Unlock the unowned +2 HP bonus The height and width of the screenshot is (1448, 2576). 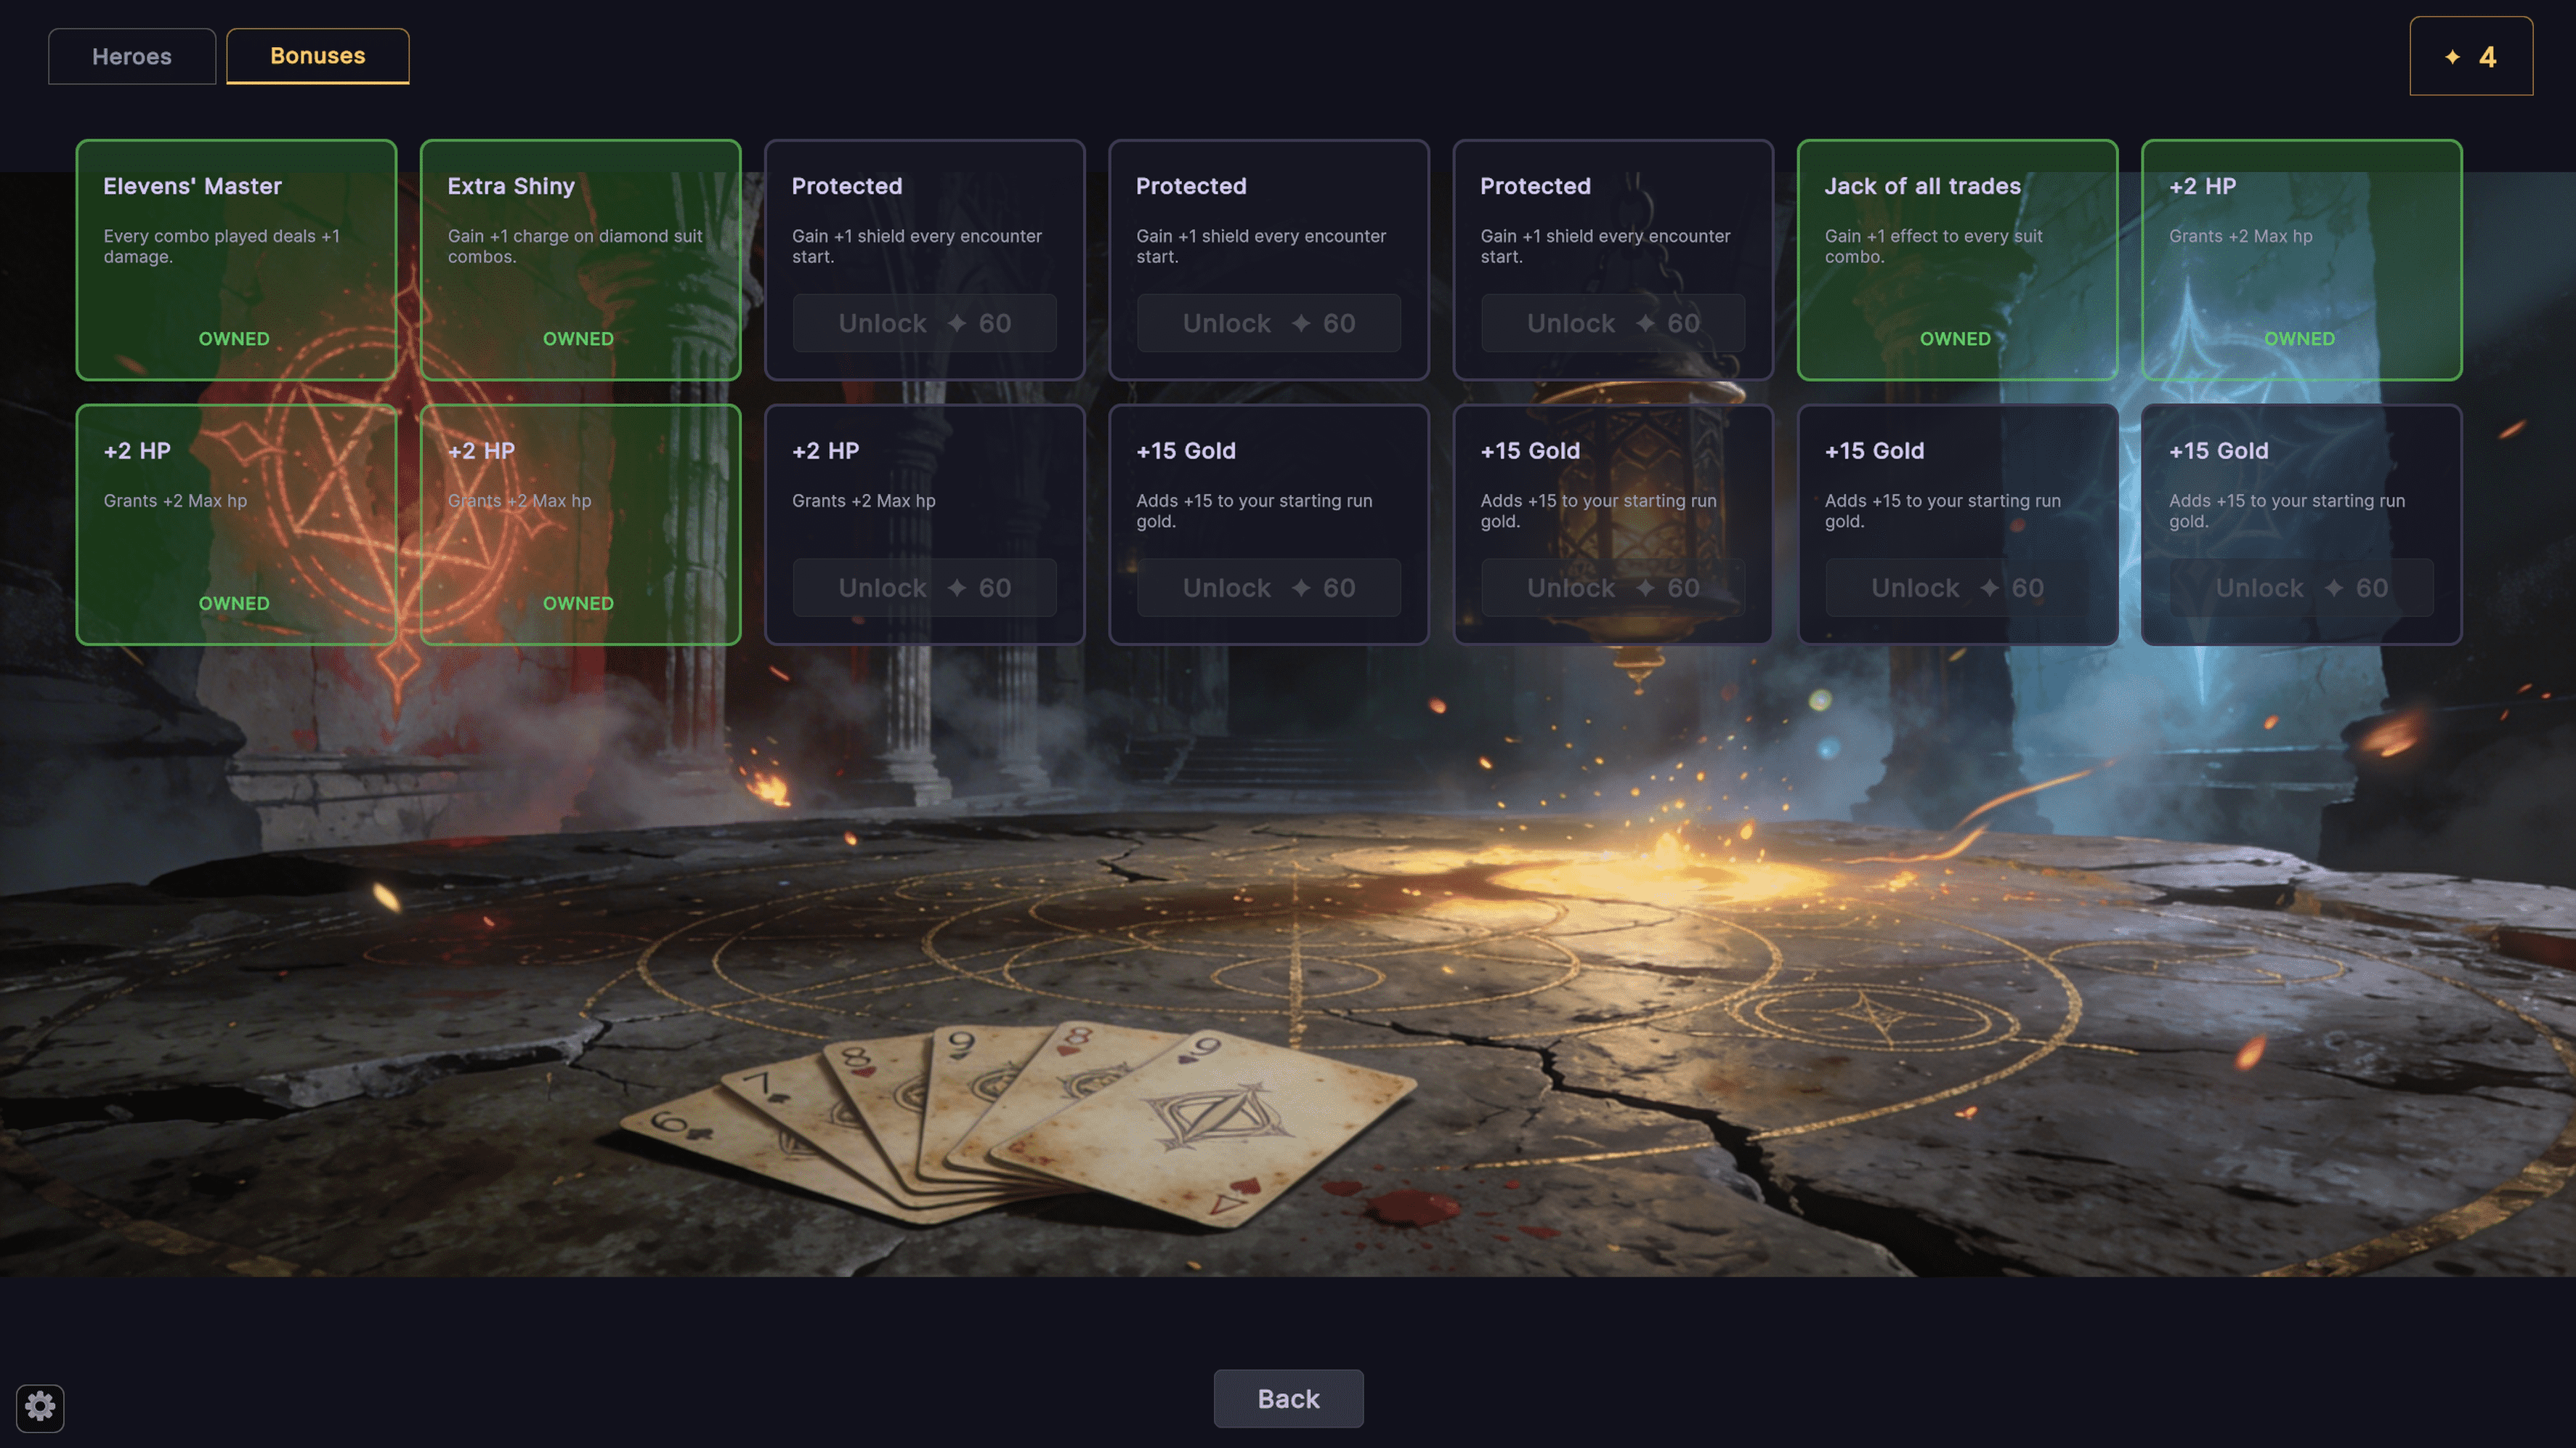click(x=924, y=588)
